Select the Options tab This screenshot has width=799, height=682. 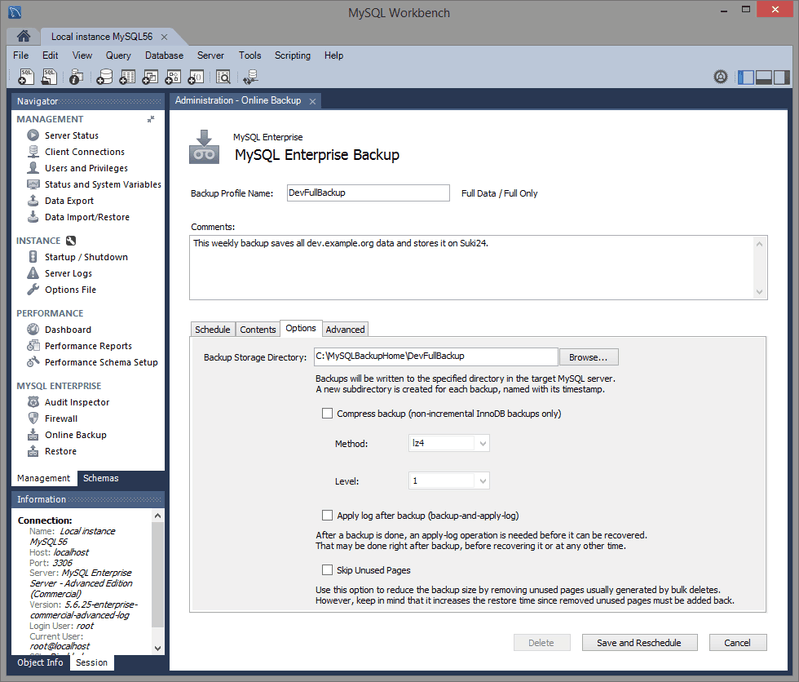[x=301, y=328]
